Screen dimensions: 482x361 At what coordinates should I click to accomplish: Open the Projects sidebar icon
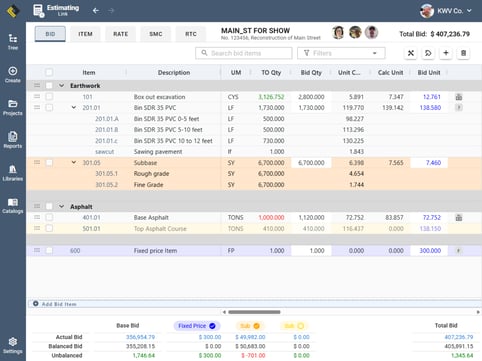(x=13, y=107)
